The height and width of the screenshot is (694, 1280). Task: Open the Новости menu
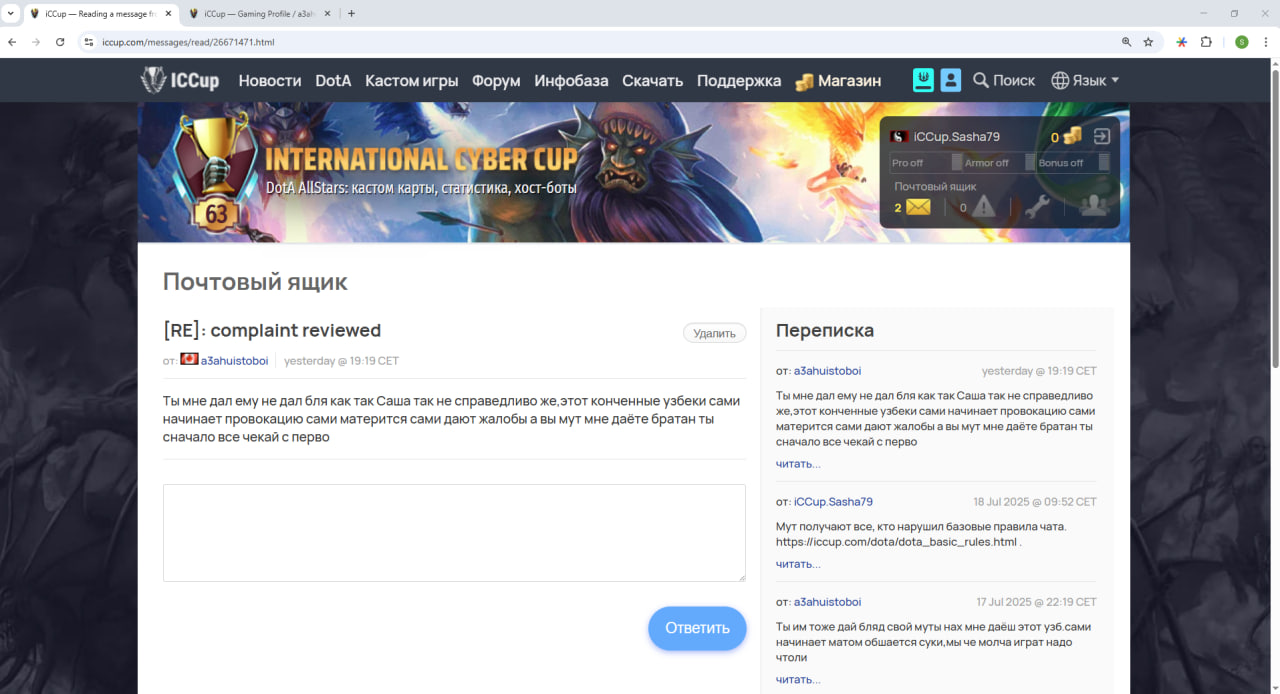click(x=270, y=80)
